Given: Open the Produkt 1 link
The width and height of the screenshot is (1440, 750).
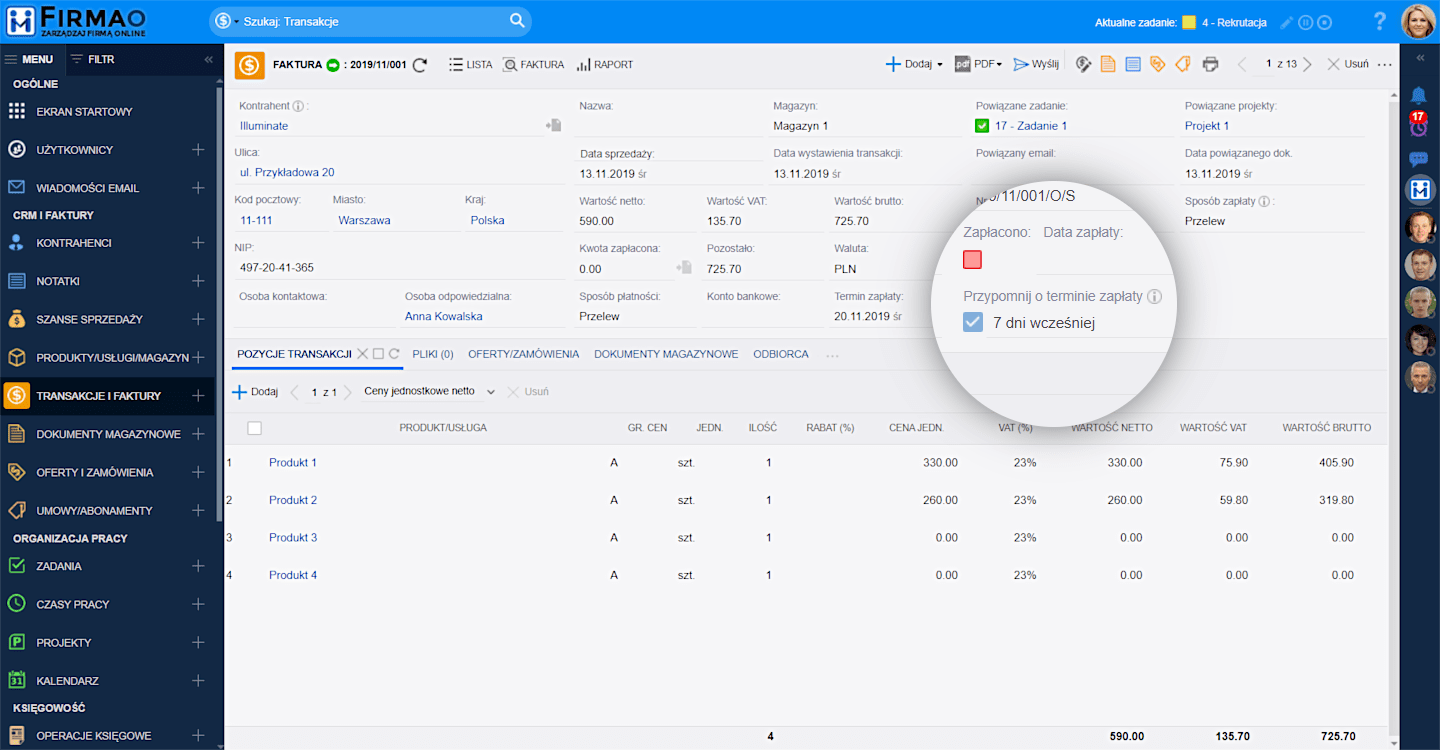Looking at the screenshot, I should point(293,462).
